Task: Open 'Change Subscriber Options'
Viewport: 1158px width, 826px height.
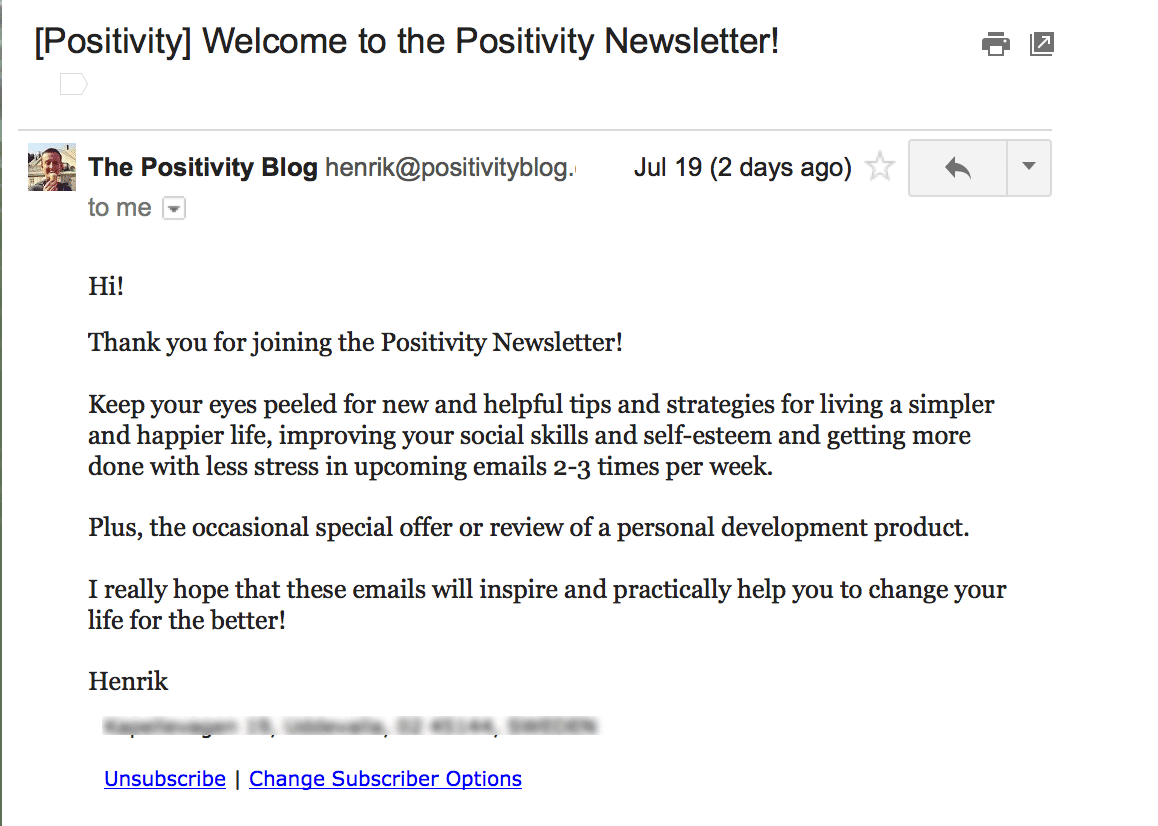Action: point(385,778)
